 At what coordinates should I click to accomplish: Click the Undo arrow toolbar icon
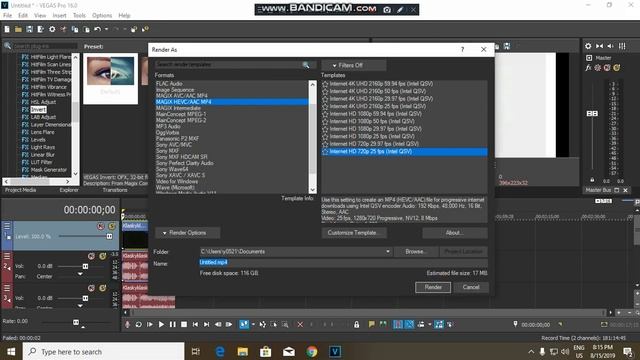[x=97, y=29]
